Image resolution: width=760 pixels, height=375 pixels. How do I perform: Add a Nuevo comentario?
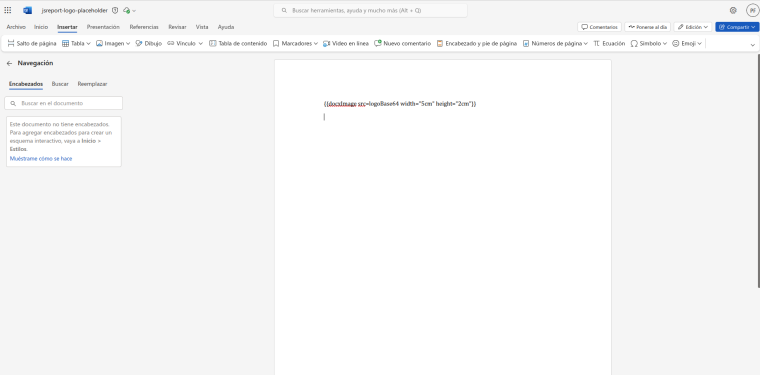point(402,44)
